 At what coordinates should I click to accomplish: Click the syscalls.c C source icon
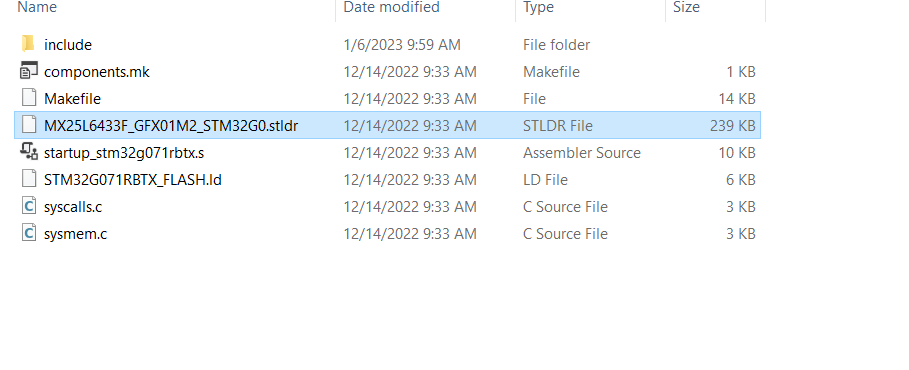pyautogui.click(x=28, y=206)
